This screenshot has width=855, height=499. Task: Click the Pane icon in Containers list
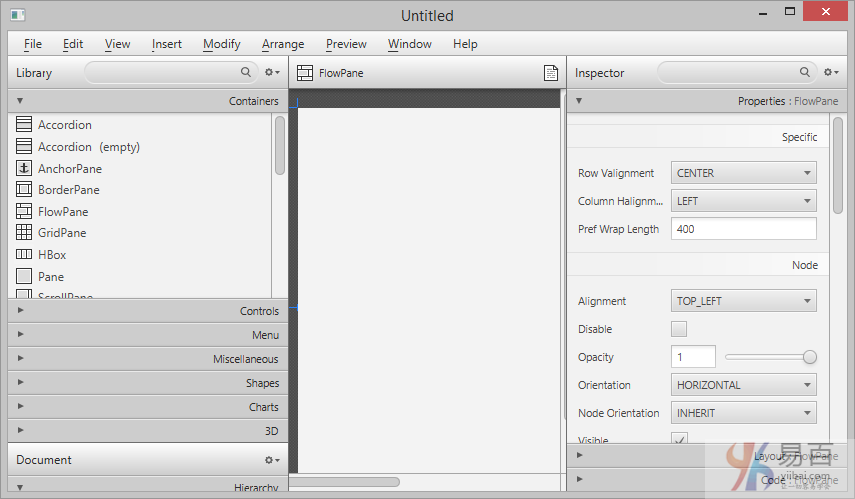24,277
